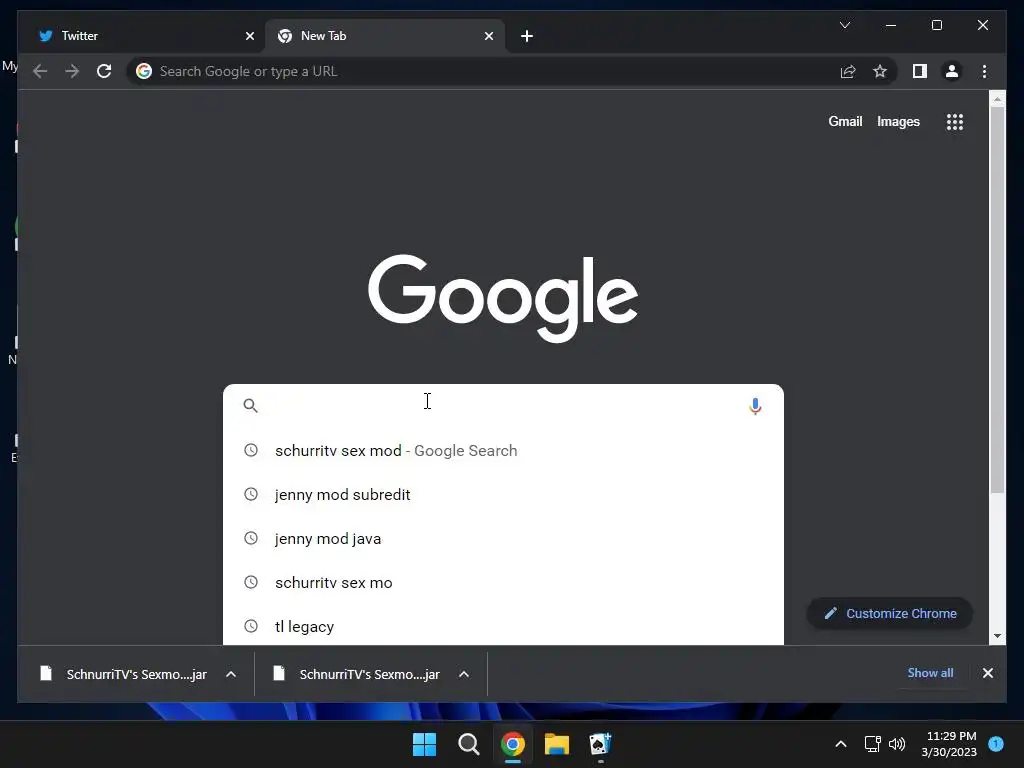Screen dimensions: 1024x768
Task: Open the notification badge in taskbar
Action: pyautogui.click(x=996, y=743)
